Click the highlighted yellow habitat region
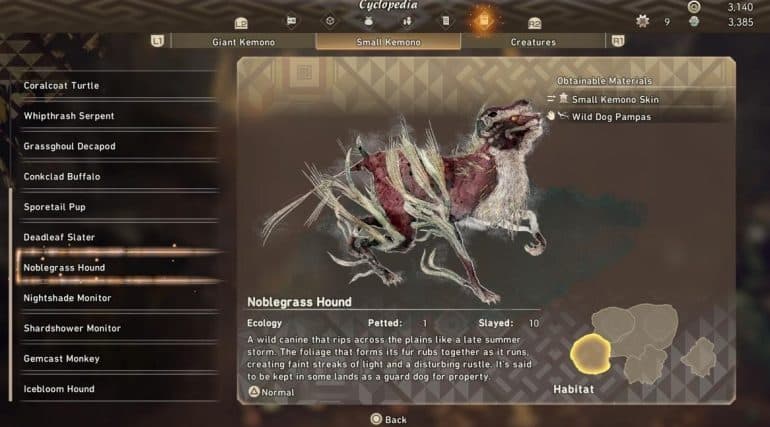 [x=590, y=353]
